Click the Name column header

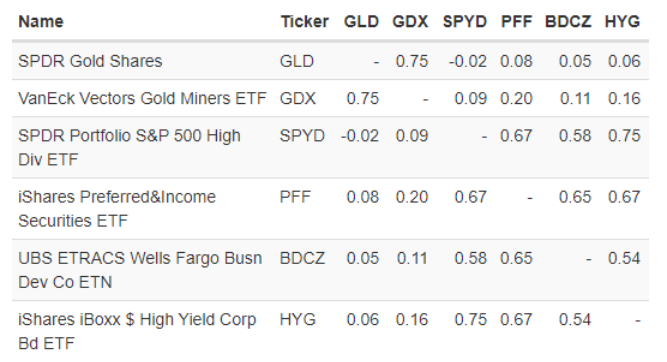point(41,21)
